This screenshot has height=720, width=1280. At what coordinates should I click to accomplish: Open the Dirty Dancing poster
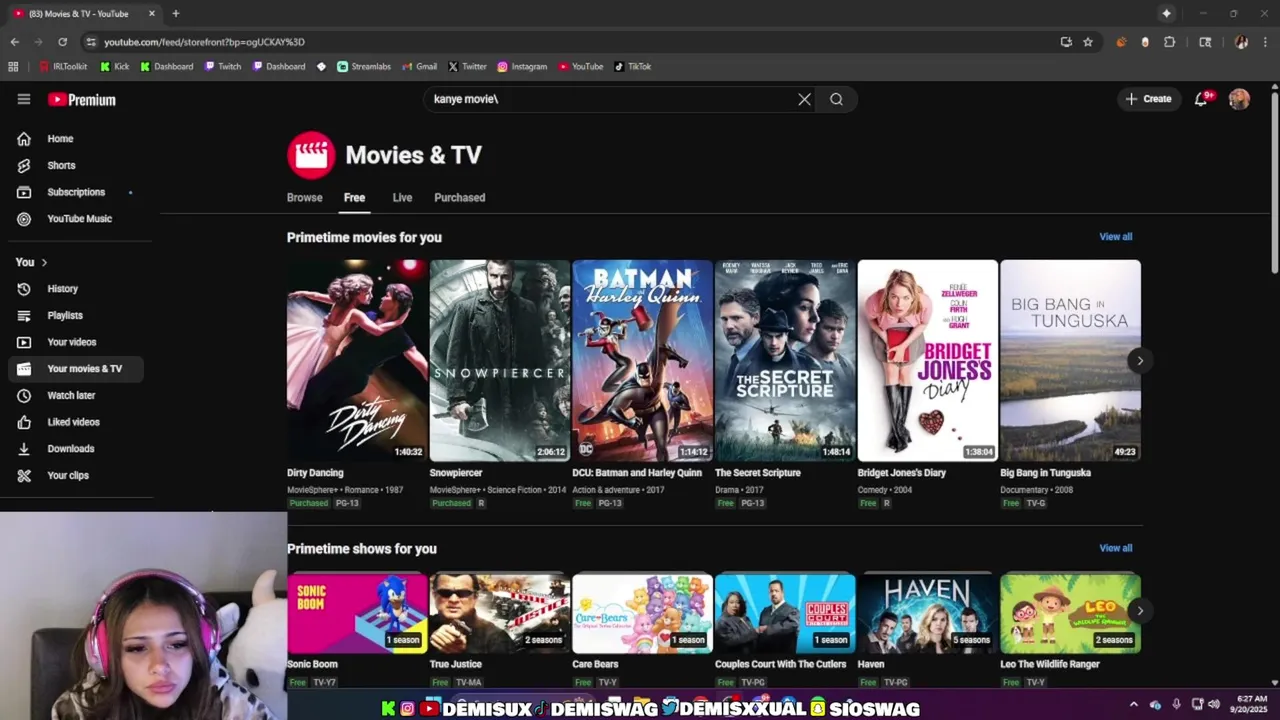[x=357, y=360]
